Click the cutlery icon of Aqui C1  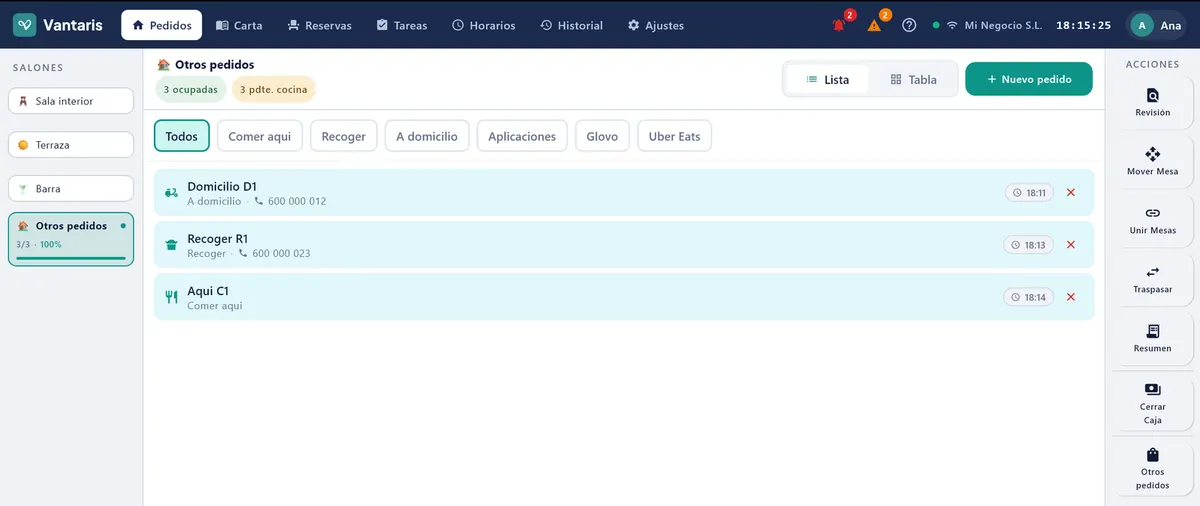171,296
